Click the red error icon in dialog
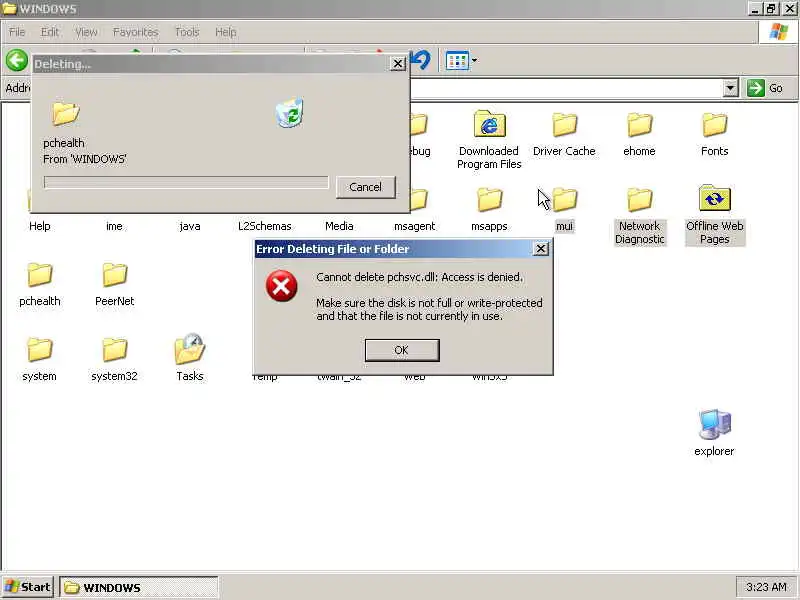 pos(281,286)
